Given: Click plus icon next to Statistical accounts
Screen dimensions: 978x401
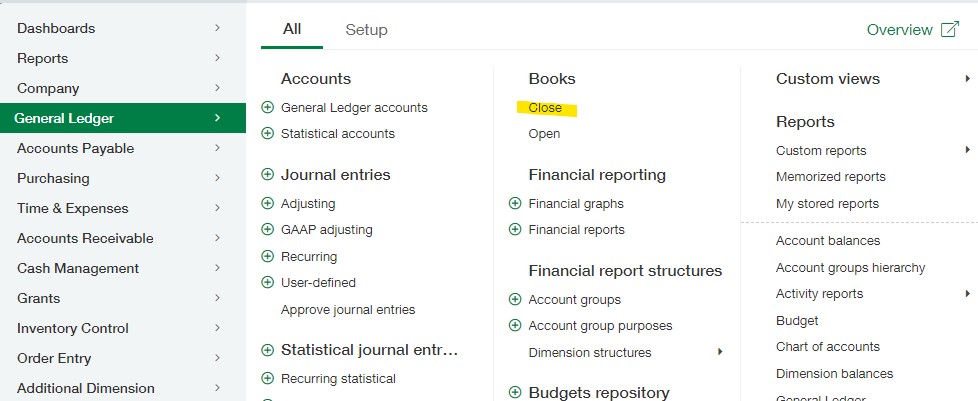Looking at the screenshot, I should [267, 133].
